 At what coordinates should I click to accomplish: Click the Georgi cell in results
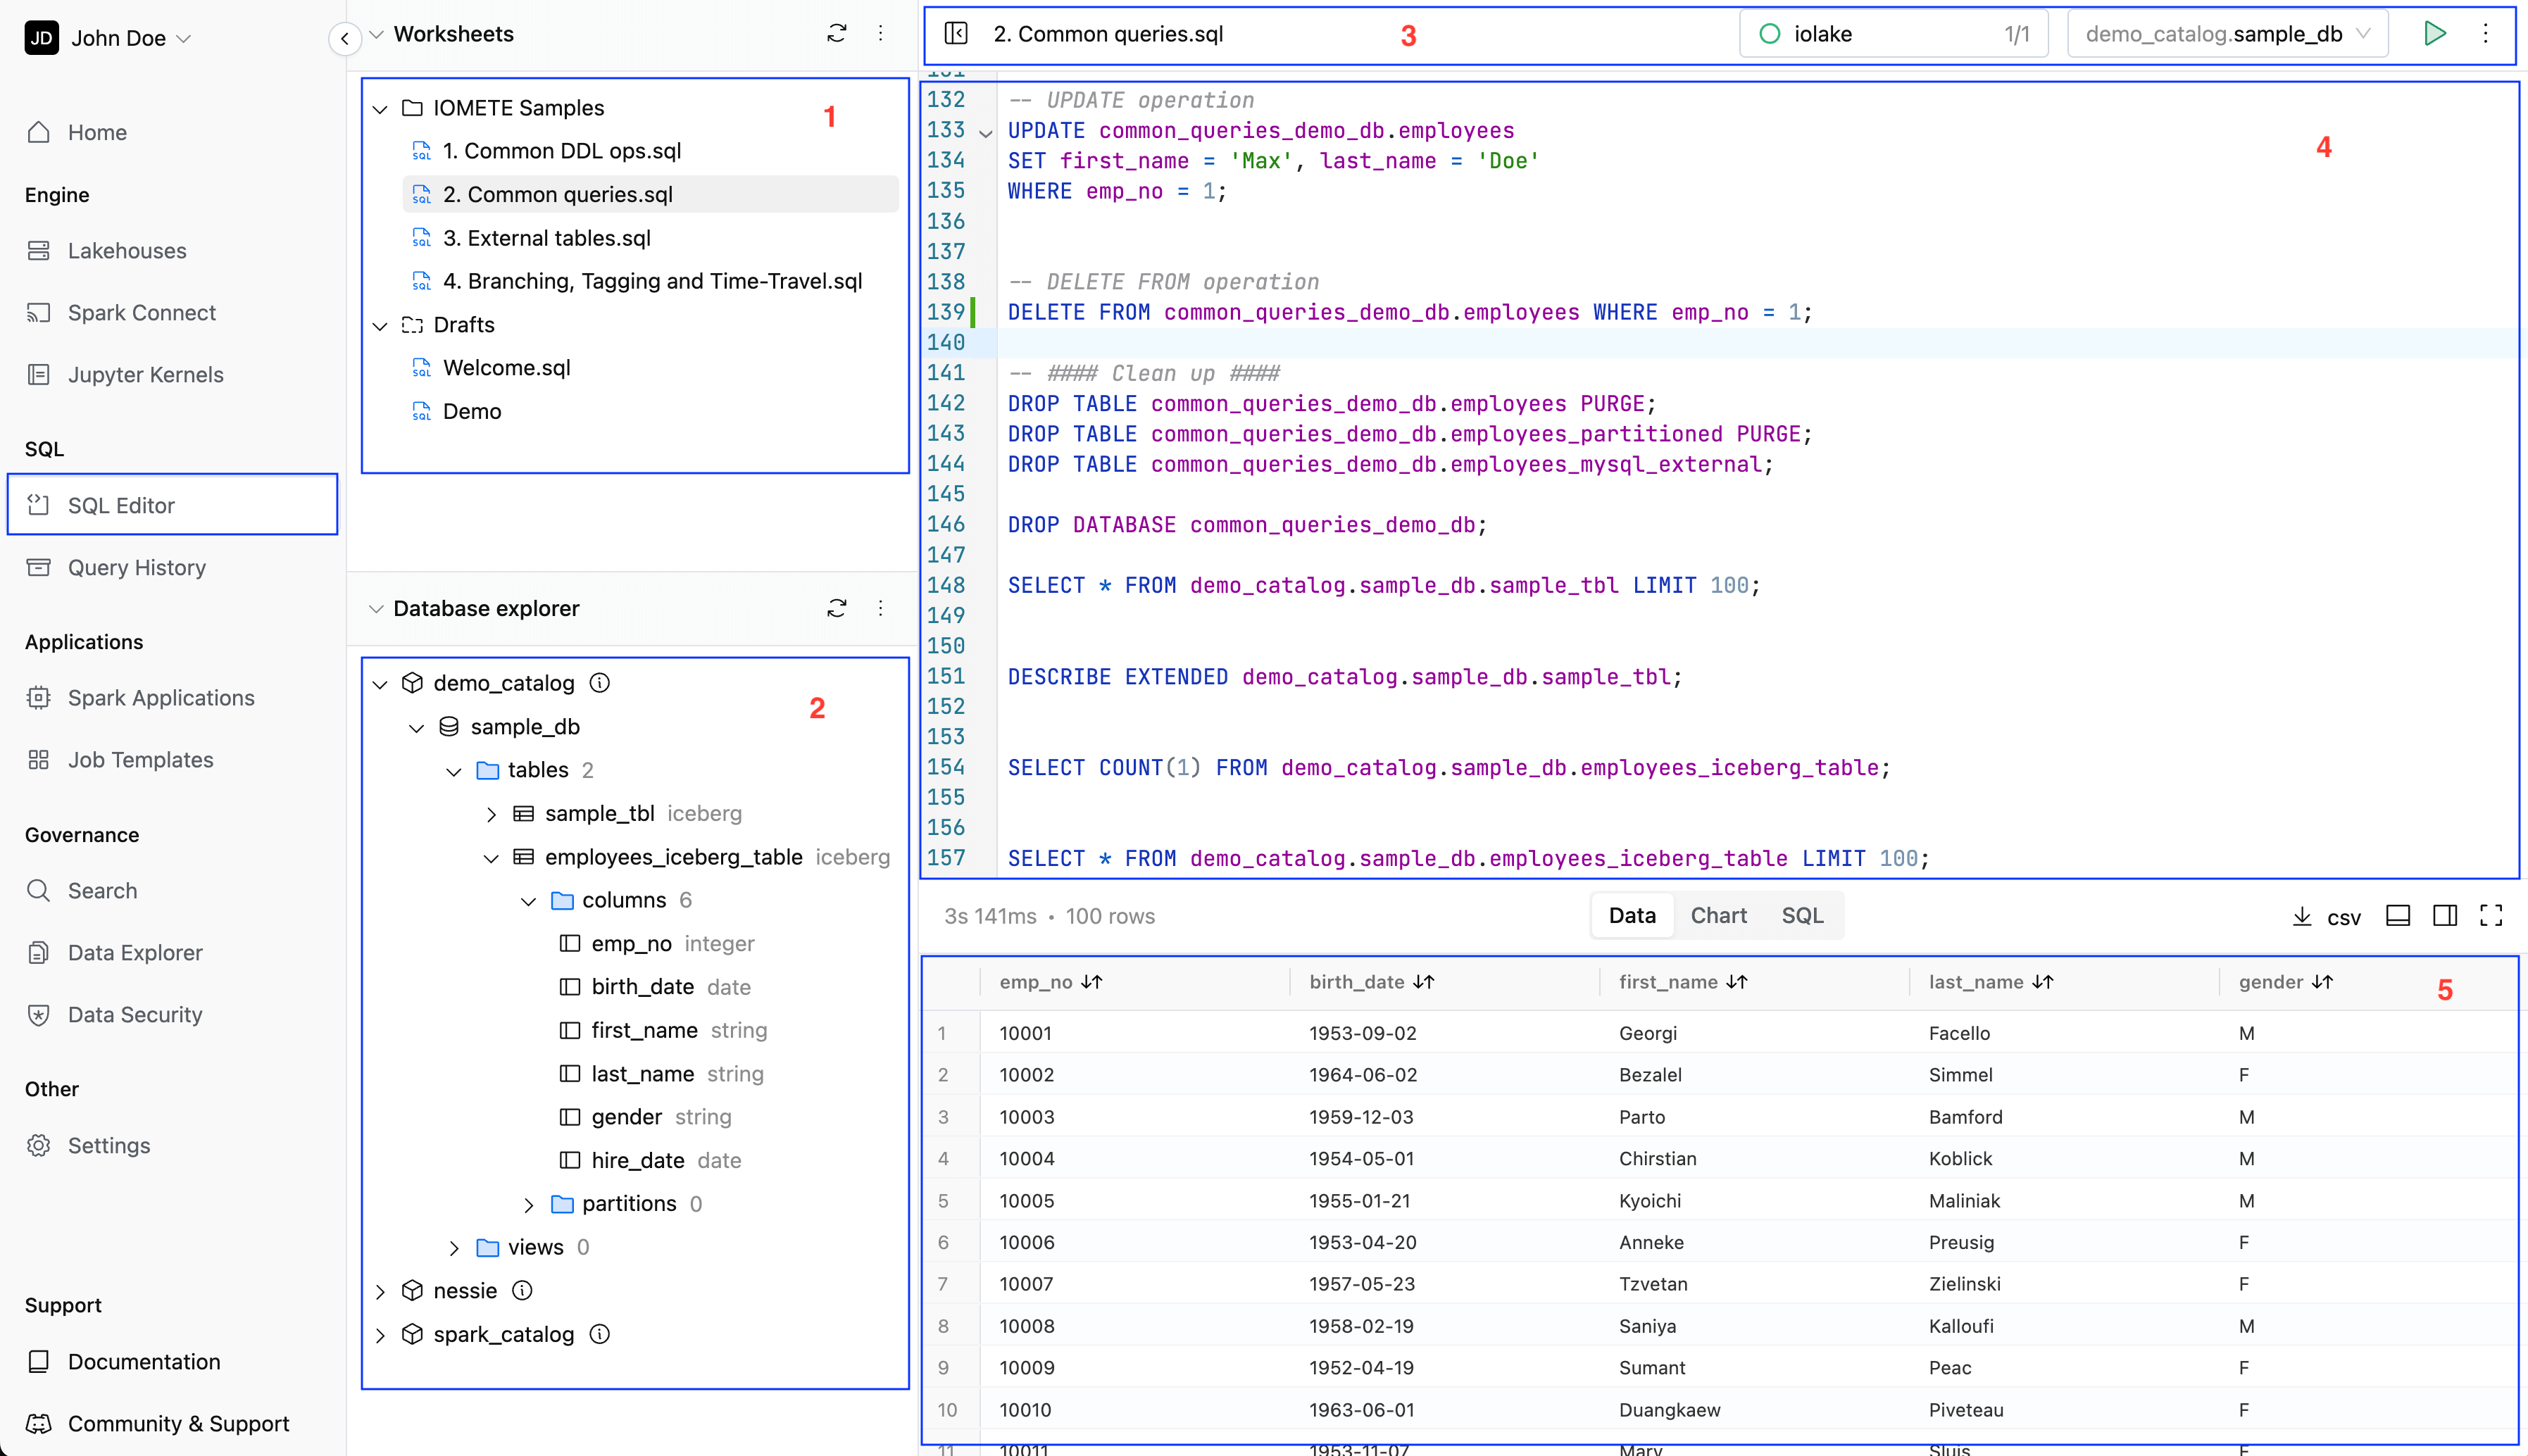click(x=1648, y=1033)
